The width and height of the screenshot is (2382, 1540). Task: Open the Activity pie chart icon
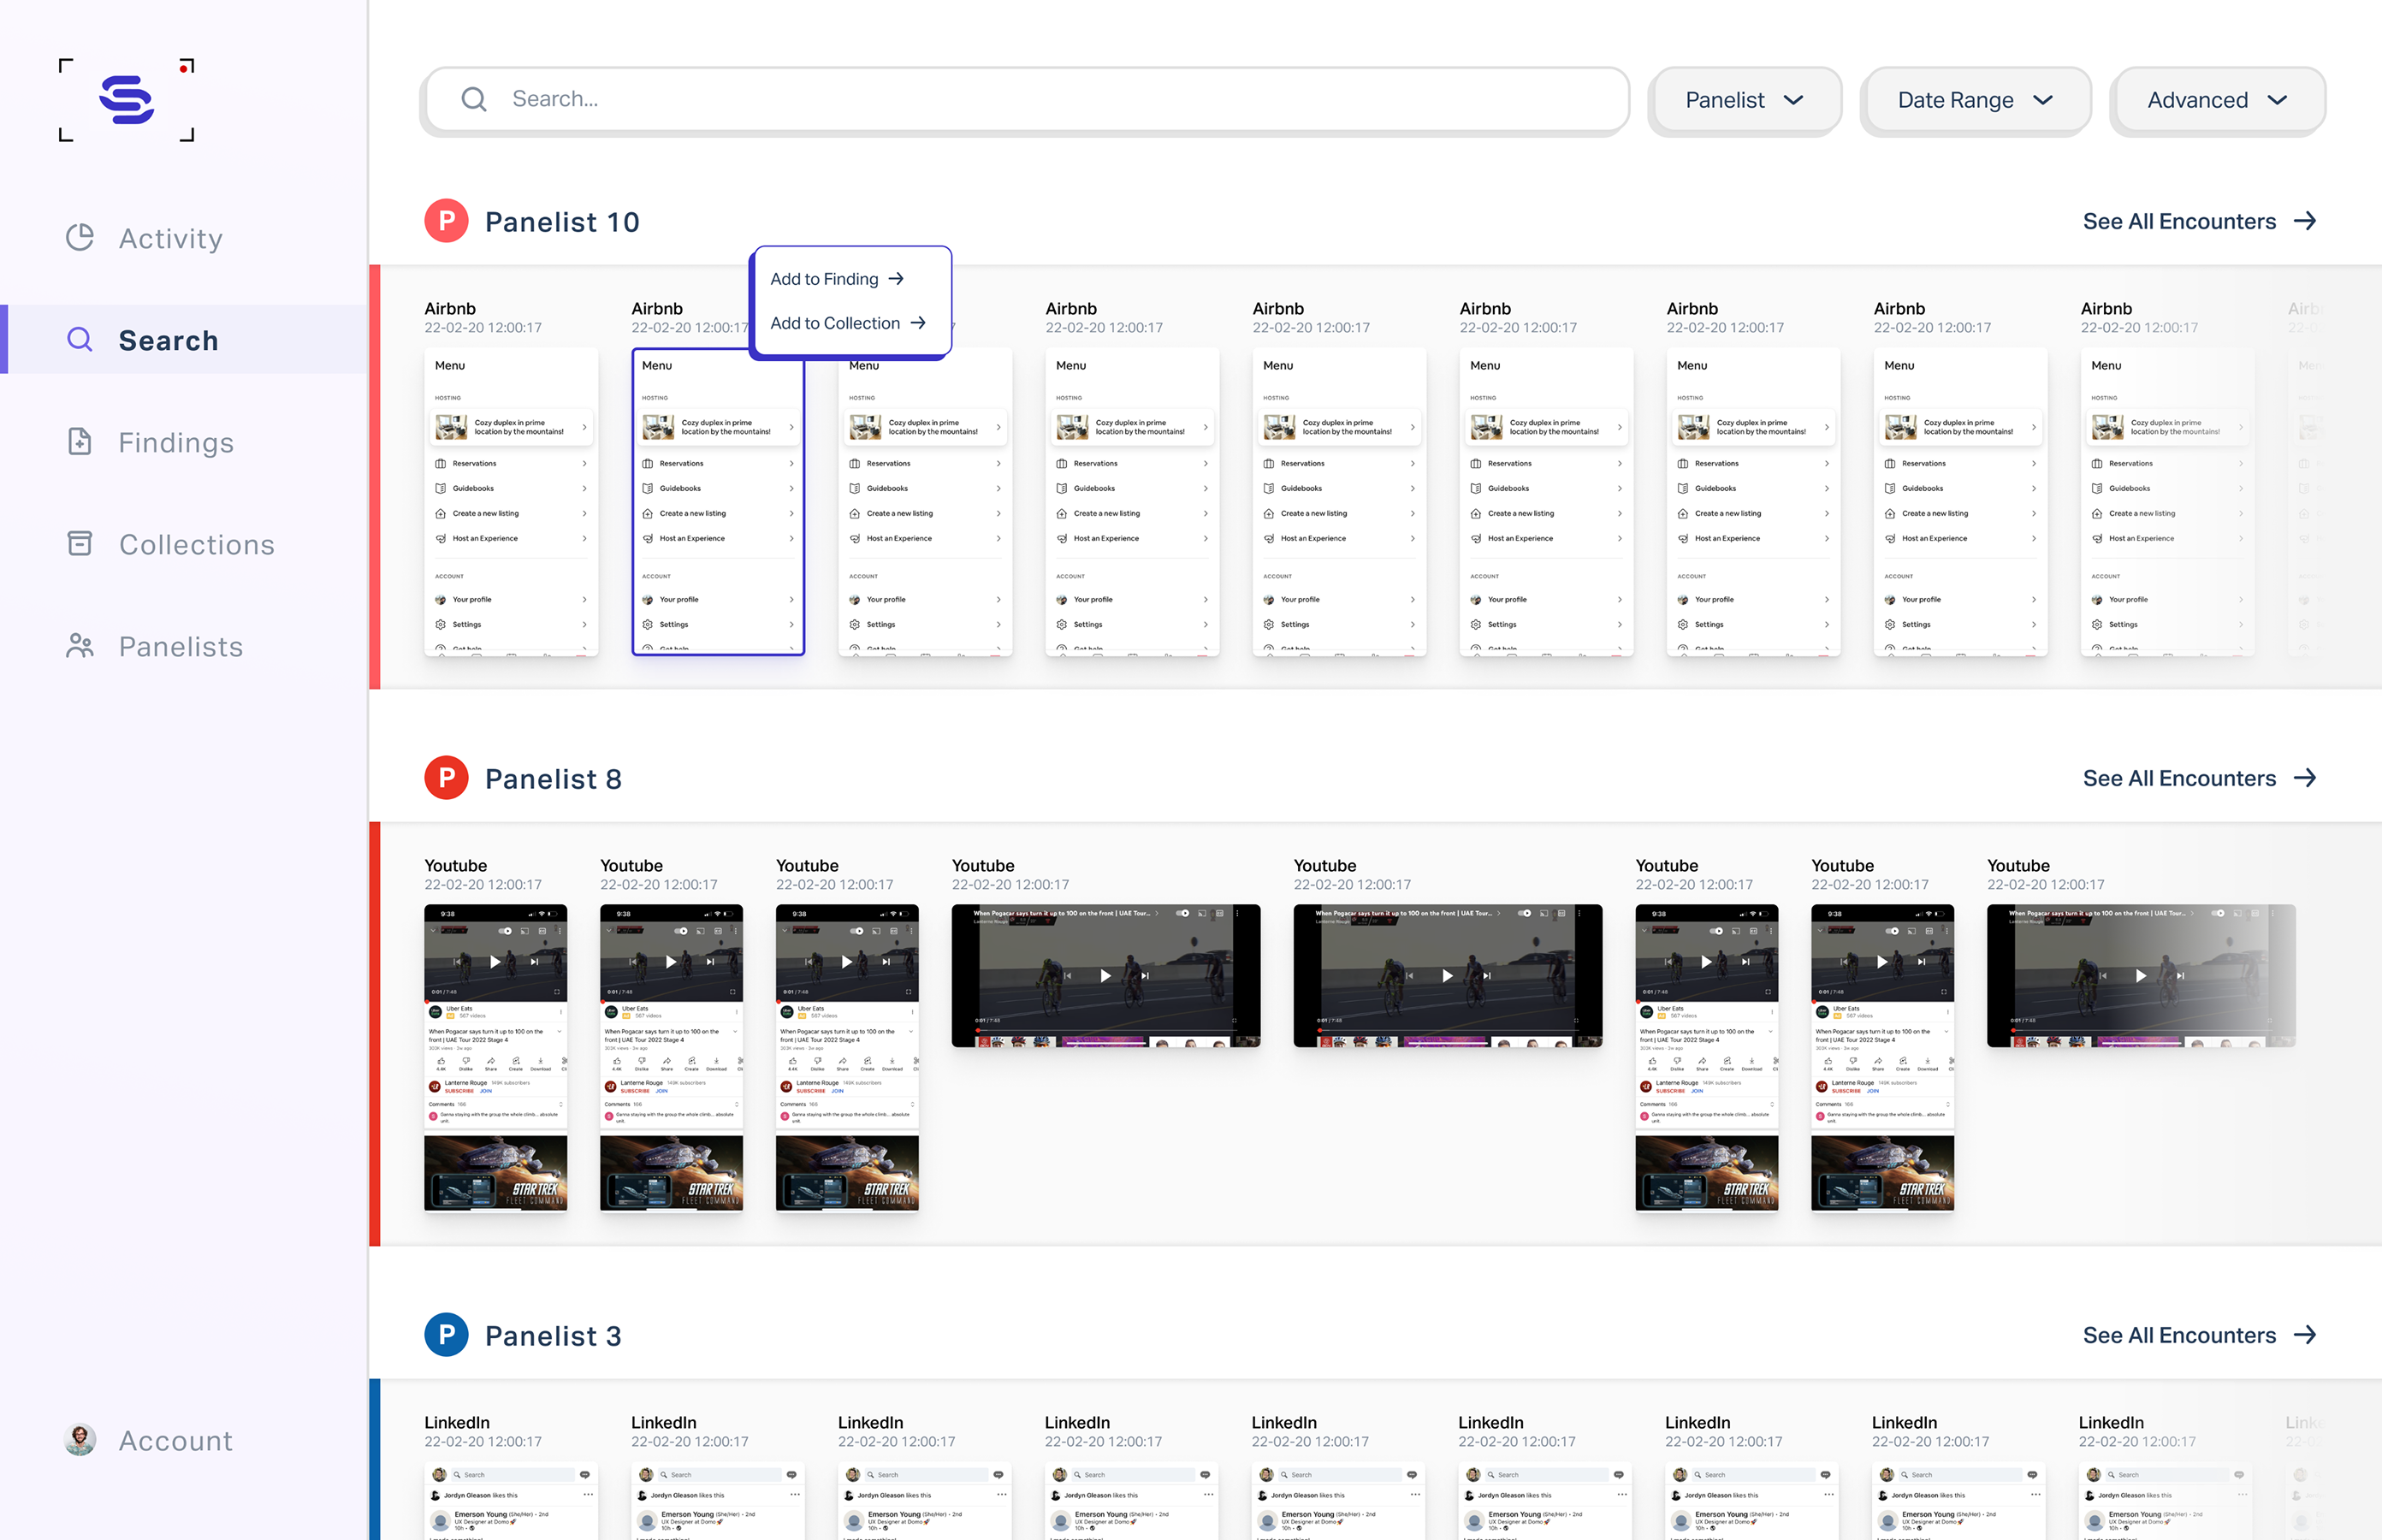coord(80,237)
